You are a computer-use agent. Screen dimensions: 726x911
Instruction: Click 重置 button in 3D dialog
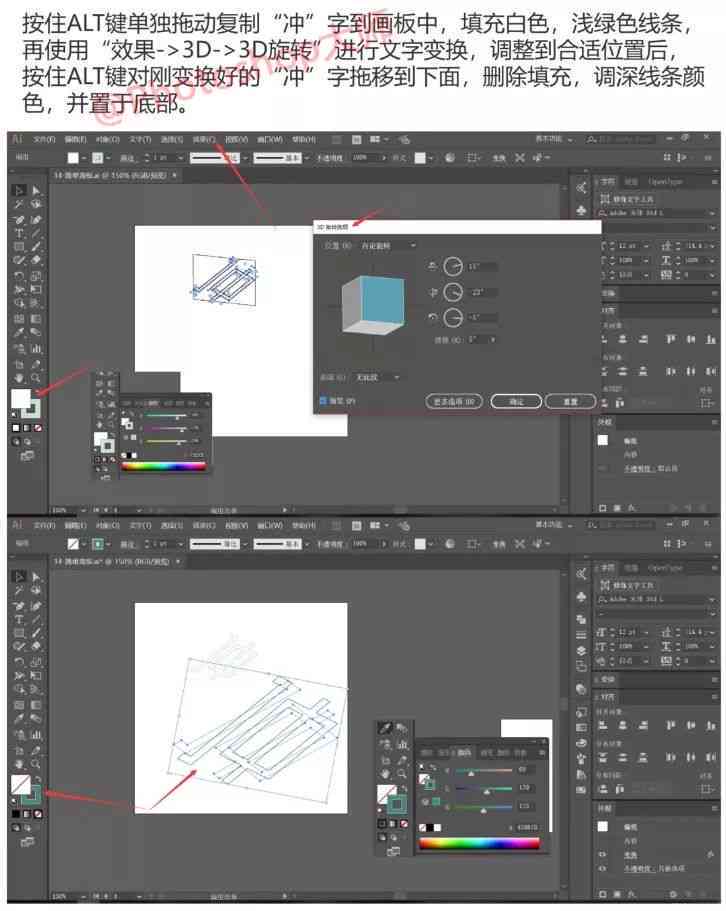click(571, 401)
